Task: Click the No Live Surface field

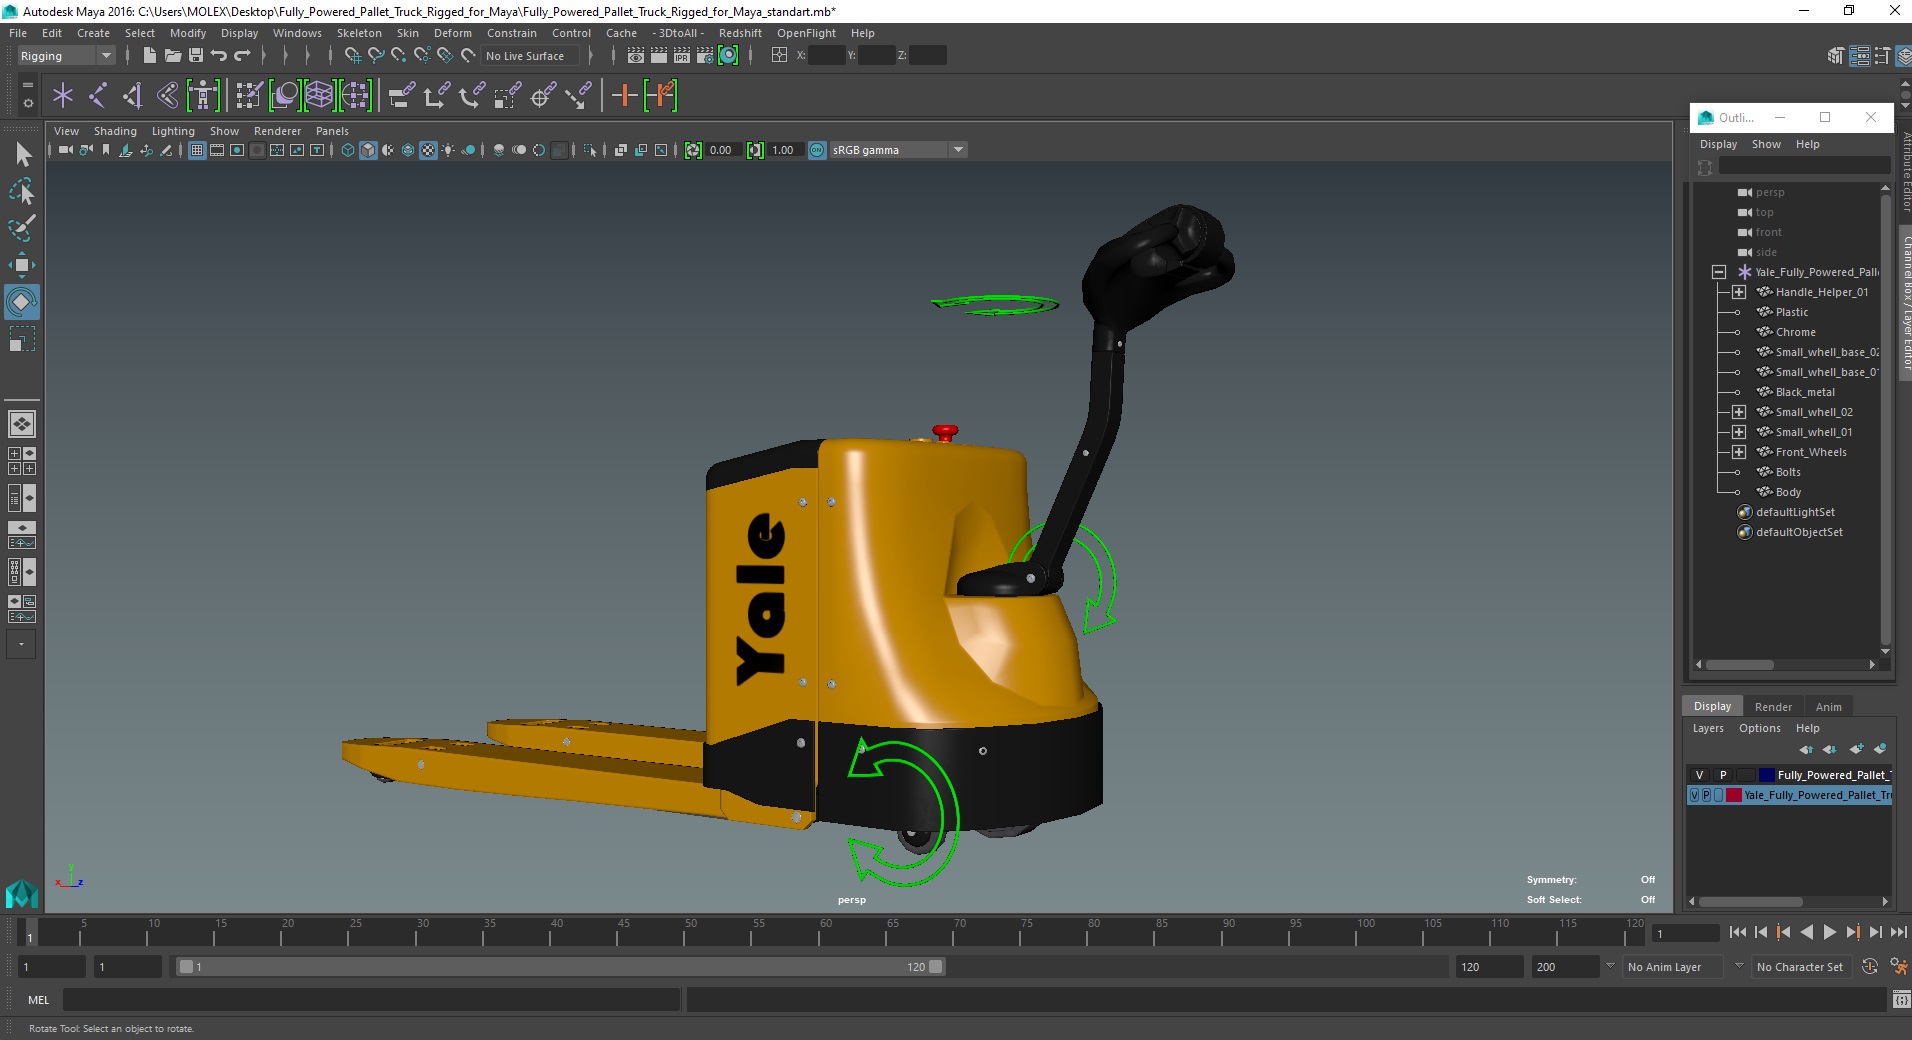Action: 530,56
